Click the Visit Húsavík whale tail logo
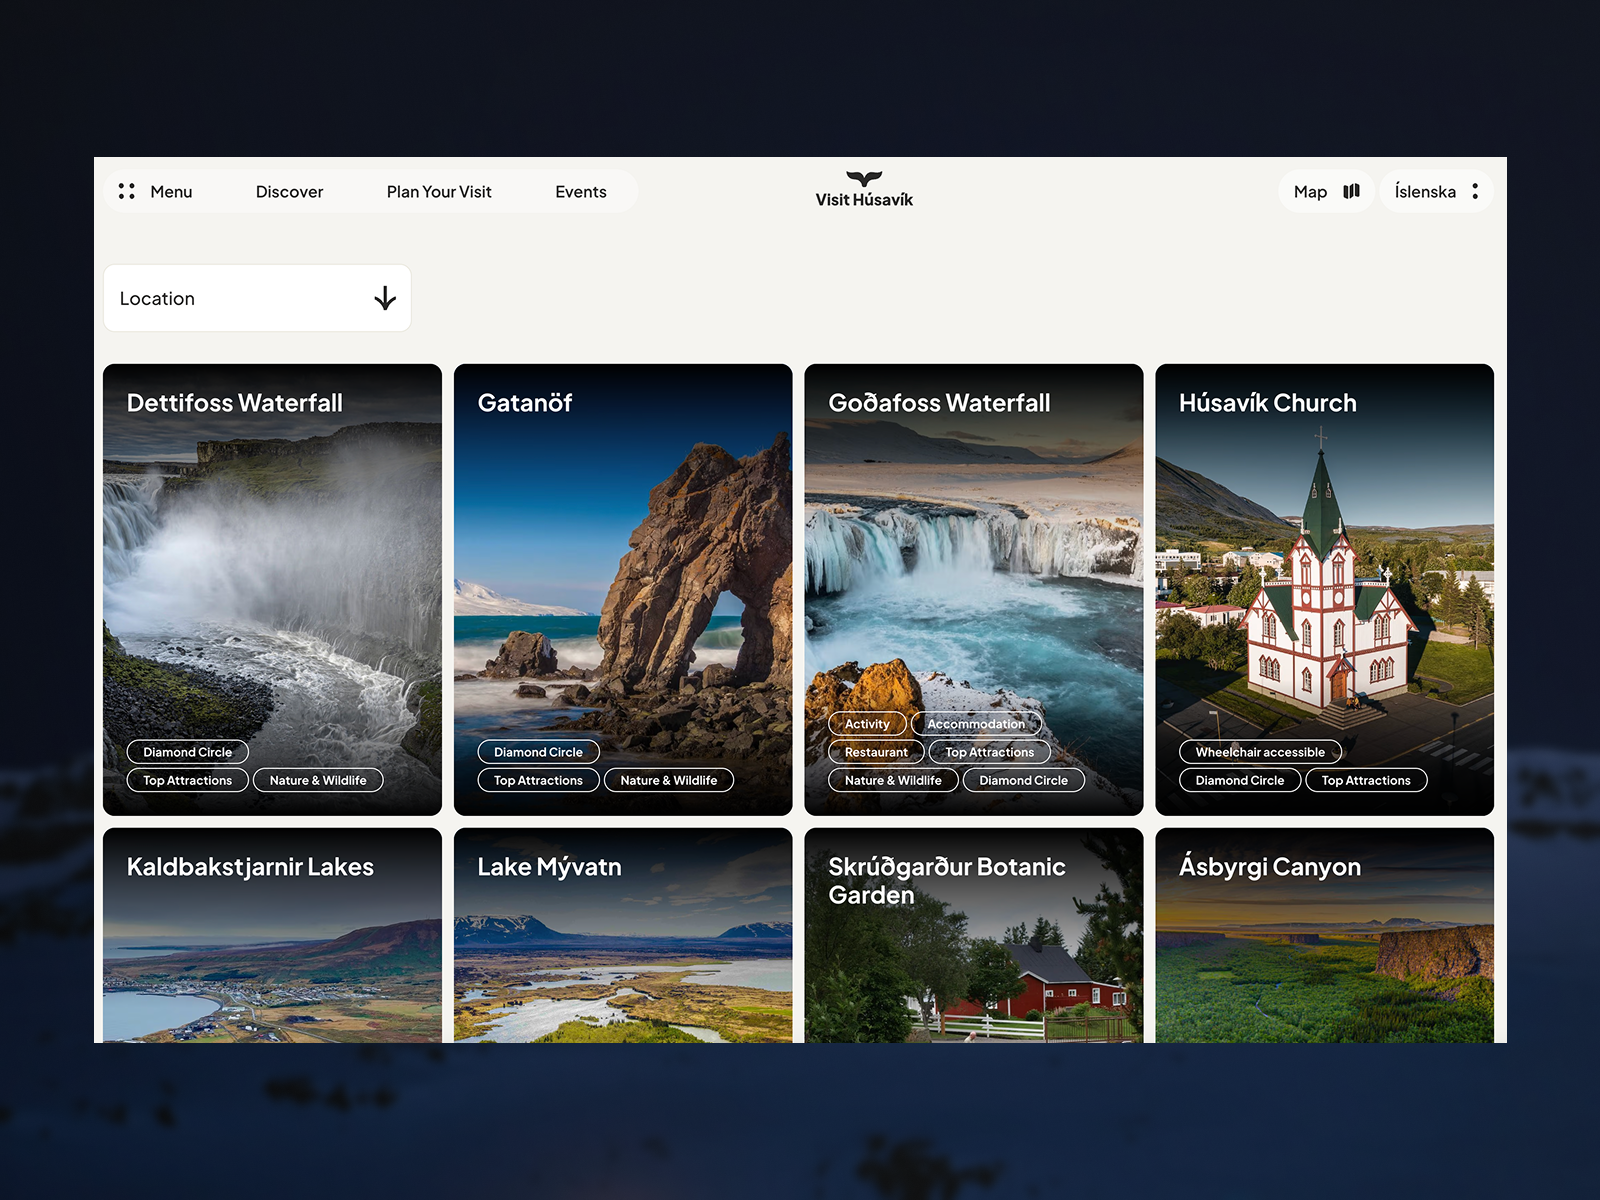The width and height of the screenshot is (1600, 1200). point(864,179)
